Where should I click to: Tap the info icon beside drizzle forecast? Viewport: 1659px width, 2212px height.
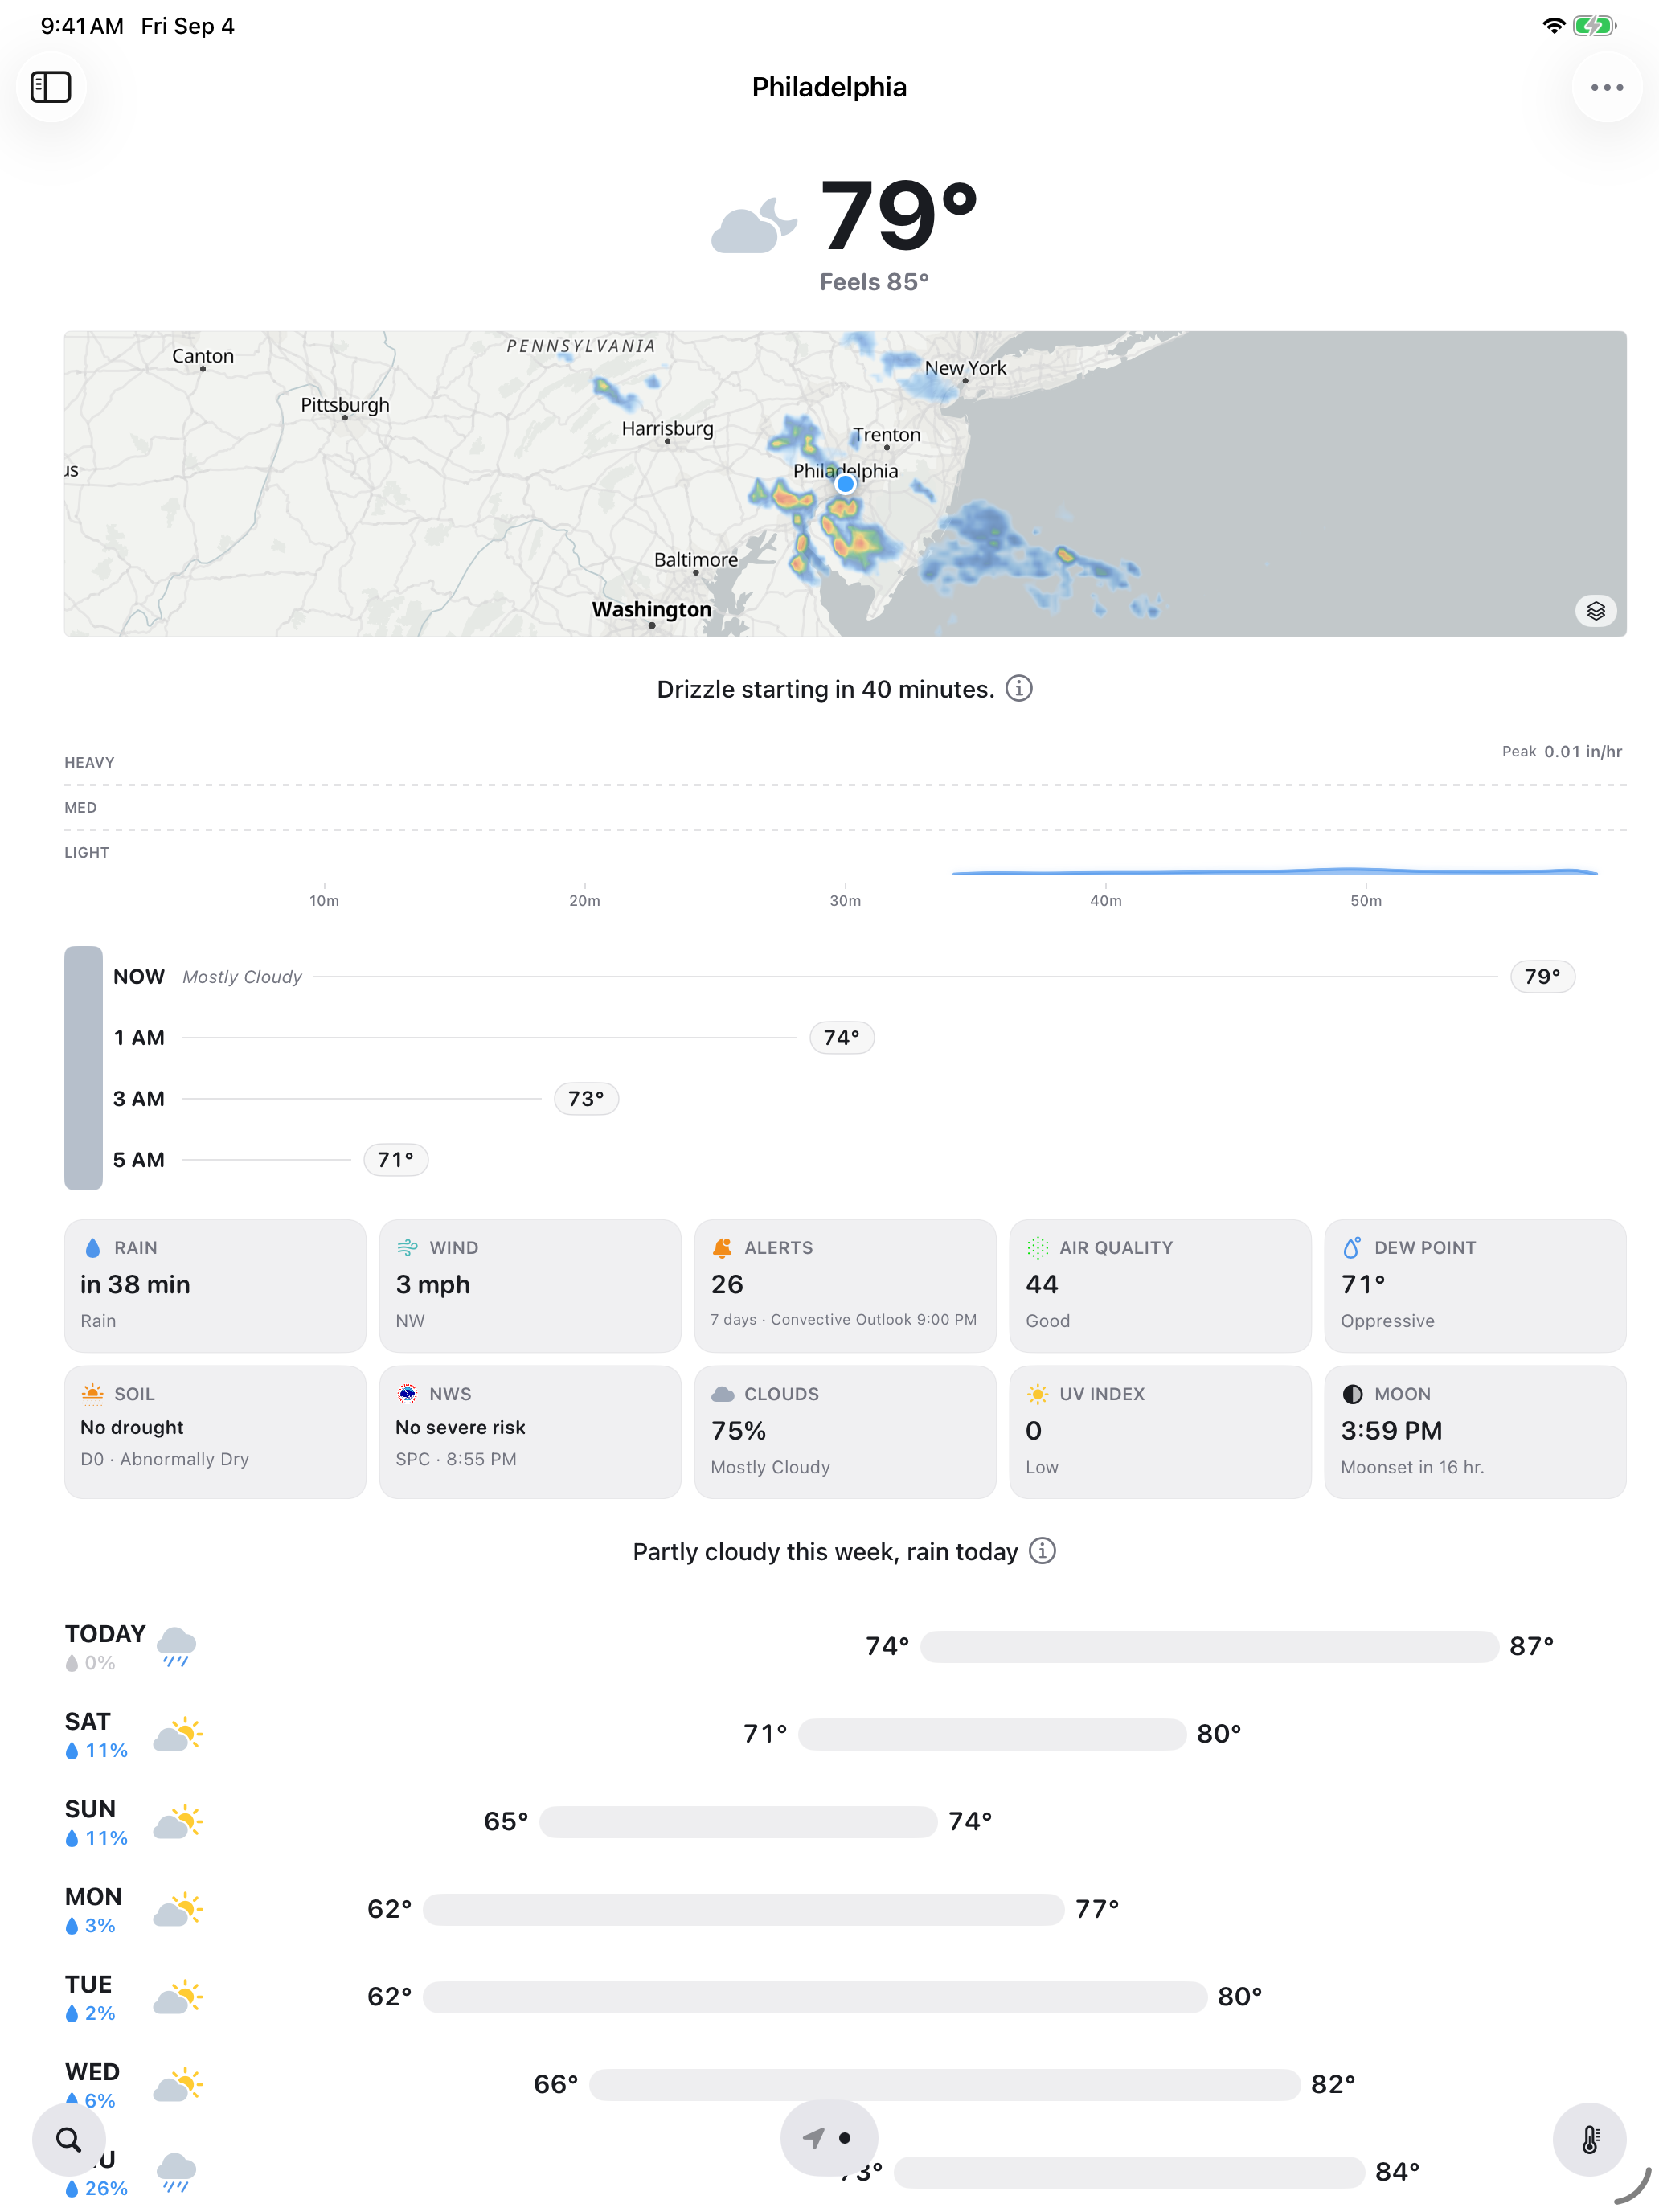[1018, 688]
